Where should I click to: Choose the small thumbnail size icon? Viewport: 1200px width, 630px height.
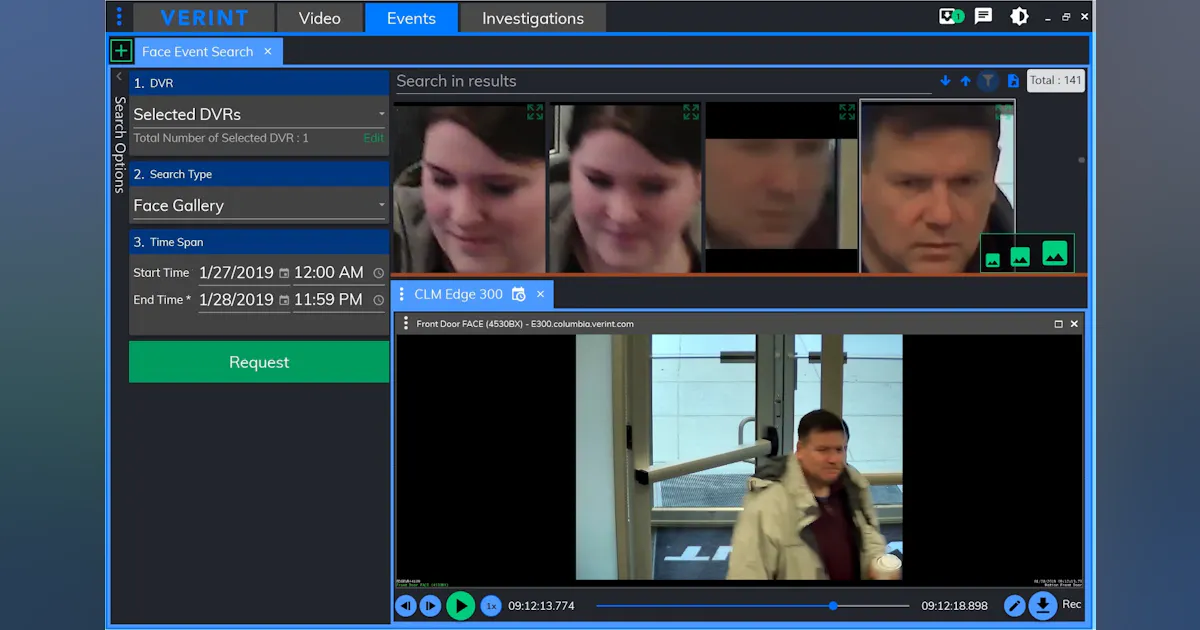coord(993,260)
